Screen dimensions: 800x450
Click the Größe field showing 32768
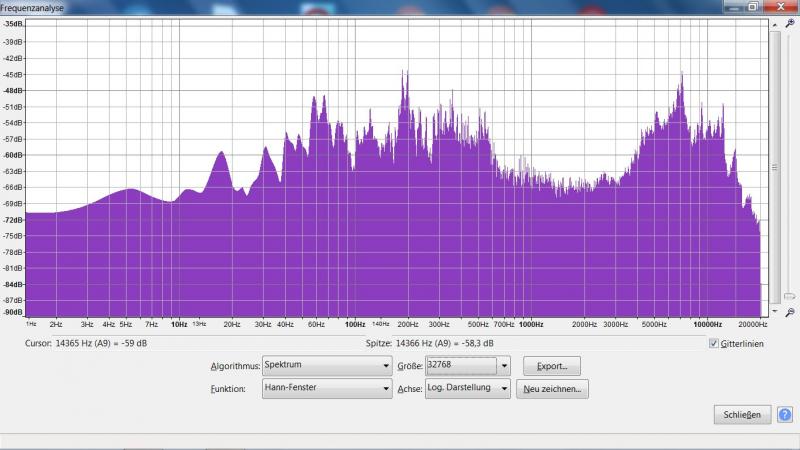coord(460,366)
